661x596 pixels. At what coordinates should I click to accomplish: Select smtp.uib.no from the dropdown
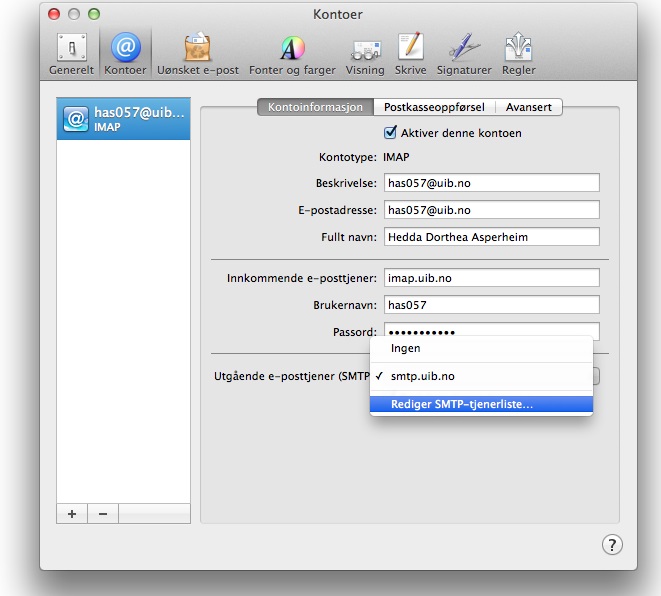coord(422,377)
